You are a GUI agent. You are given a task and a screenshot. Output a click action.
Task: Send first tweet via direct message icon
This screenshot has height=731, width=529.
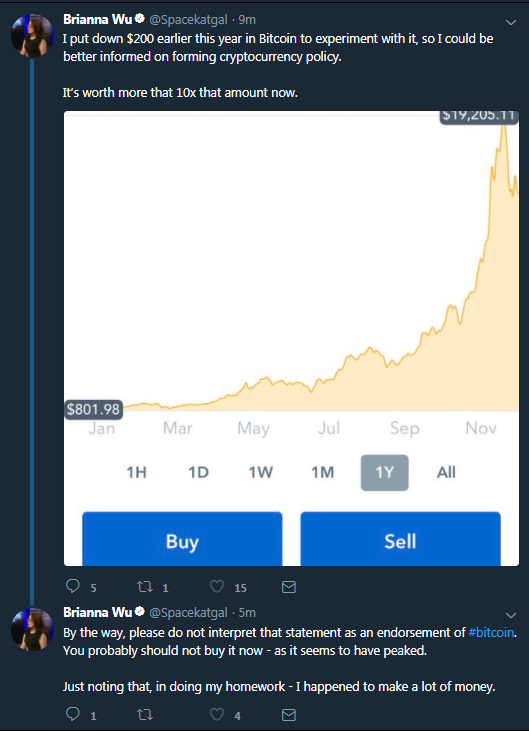[x=289, y=586]
